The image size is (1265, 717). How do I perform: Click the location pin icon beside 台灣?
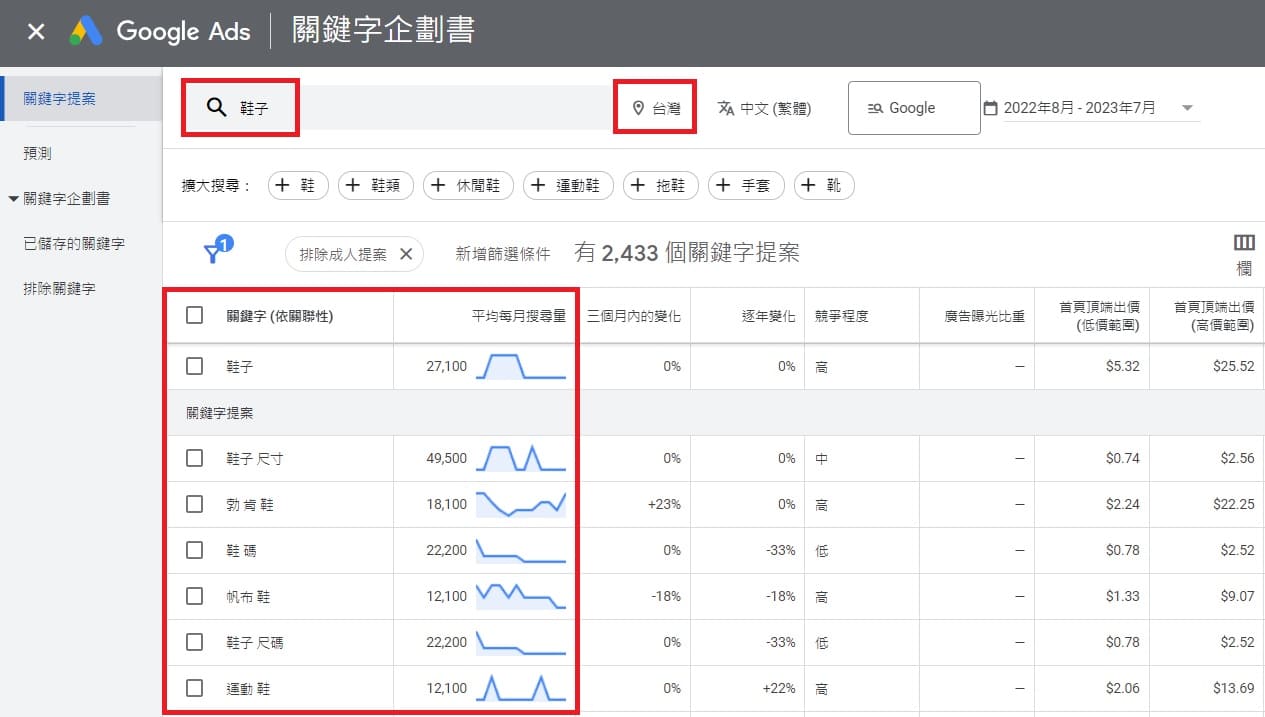tap(638, 108)
